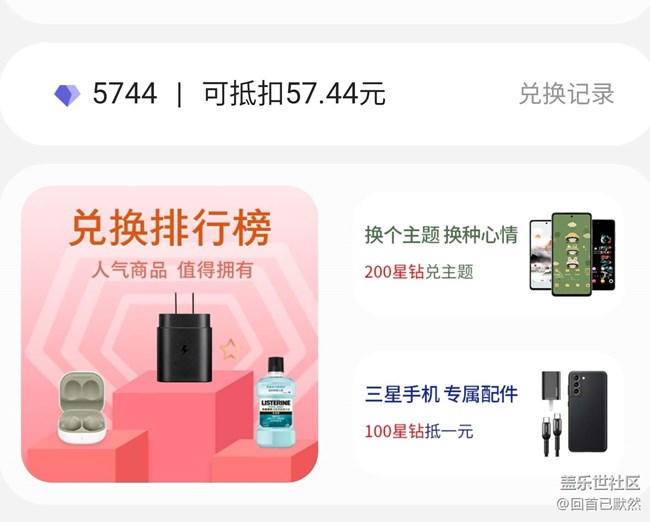Open the 兑换排行榜 ranking banner title
Image resolution: width=650 pixels, height=522 pixels.
(x=170, y=228)
